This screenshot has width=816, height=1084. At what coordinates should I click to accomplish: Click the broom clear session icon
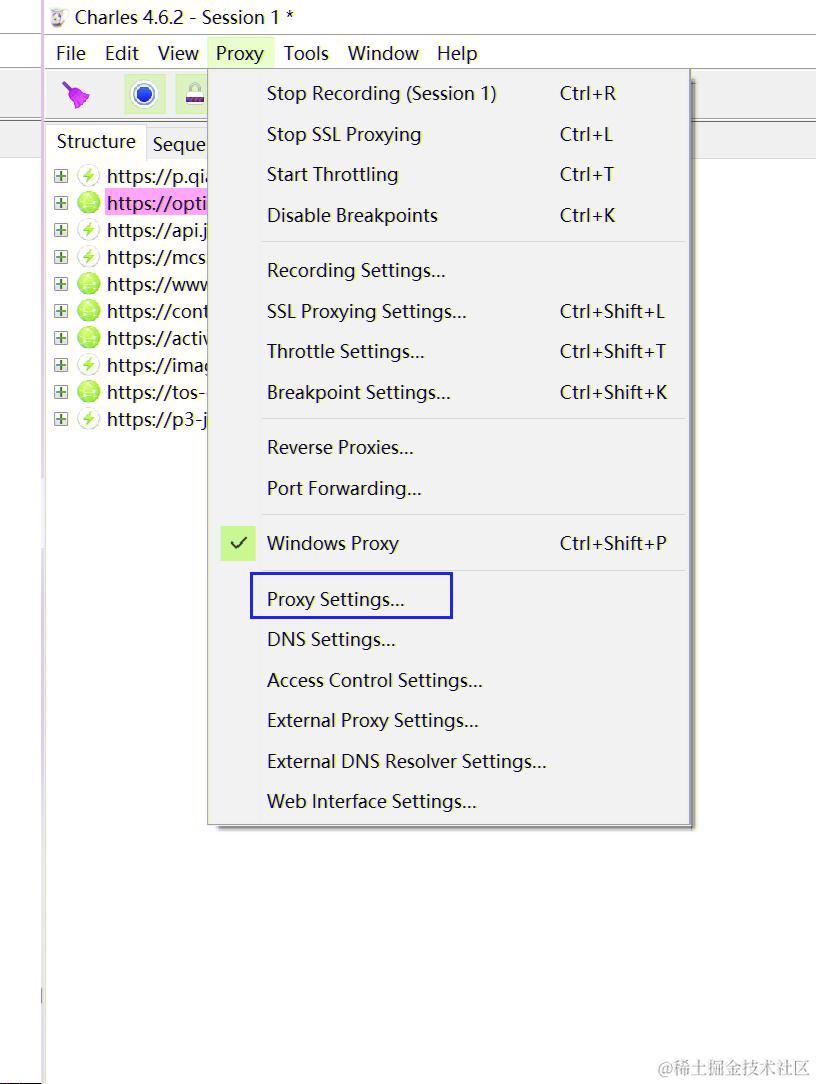[75, 94]
